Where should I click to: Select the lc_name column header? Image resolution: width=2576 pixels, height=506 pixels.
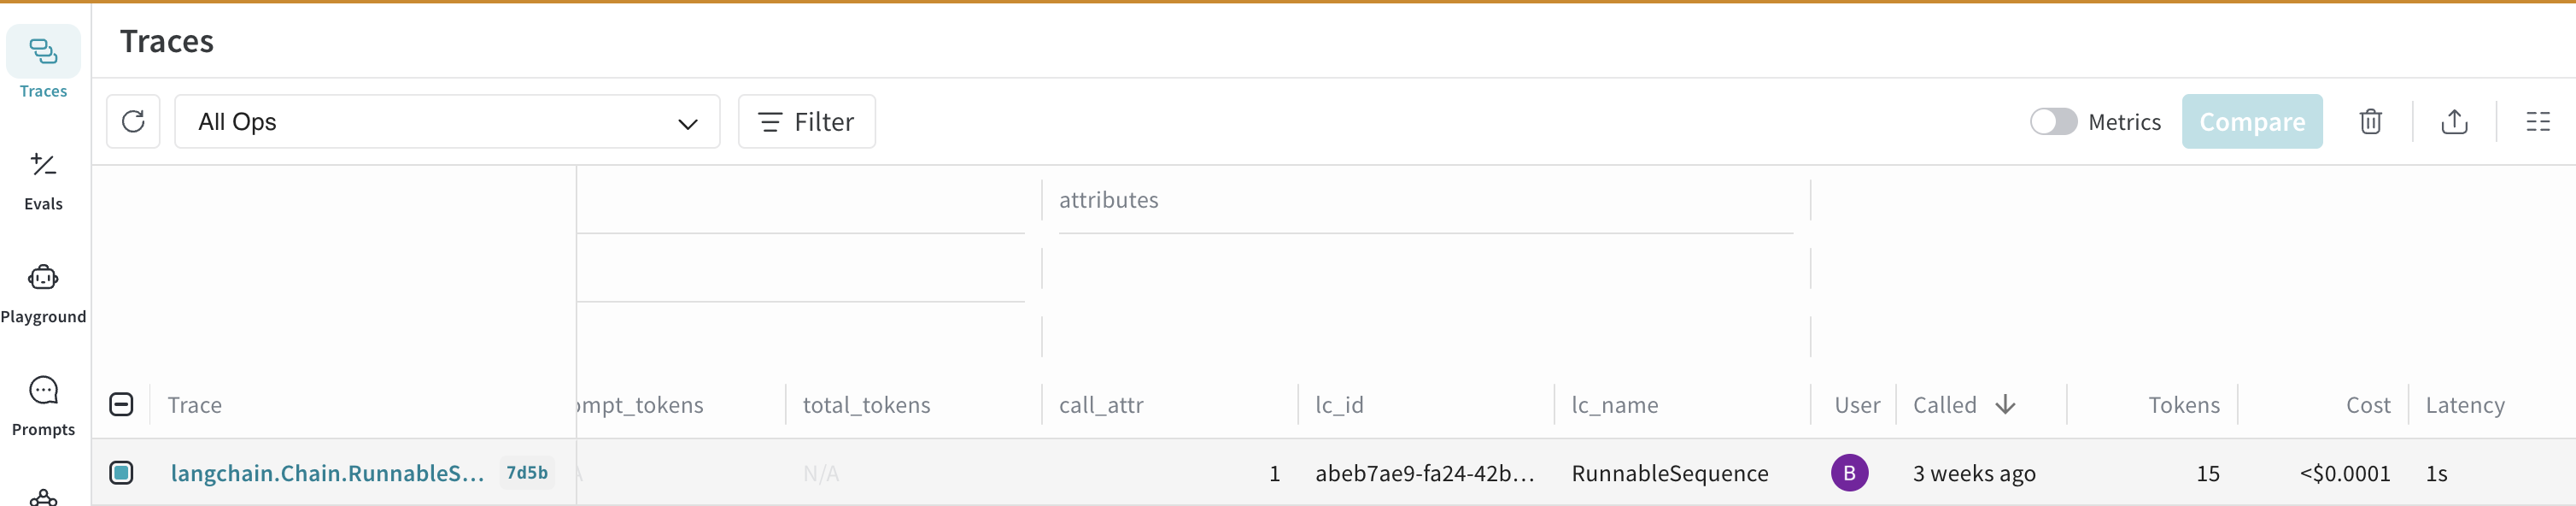(x=1615, y=404)
